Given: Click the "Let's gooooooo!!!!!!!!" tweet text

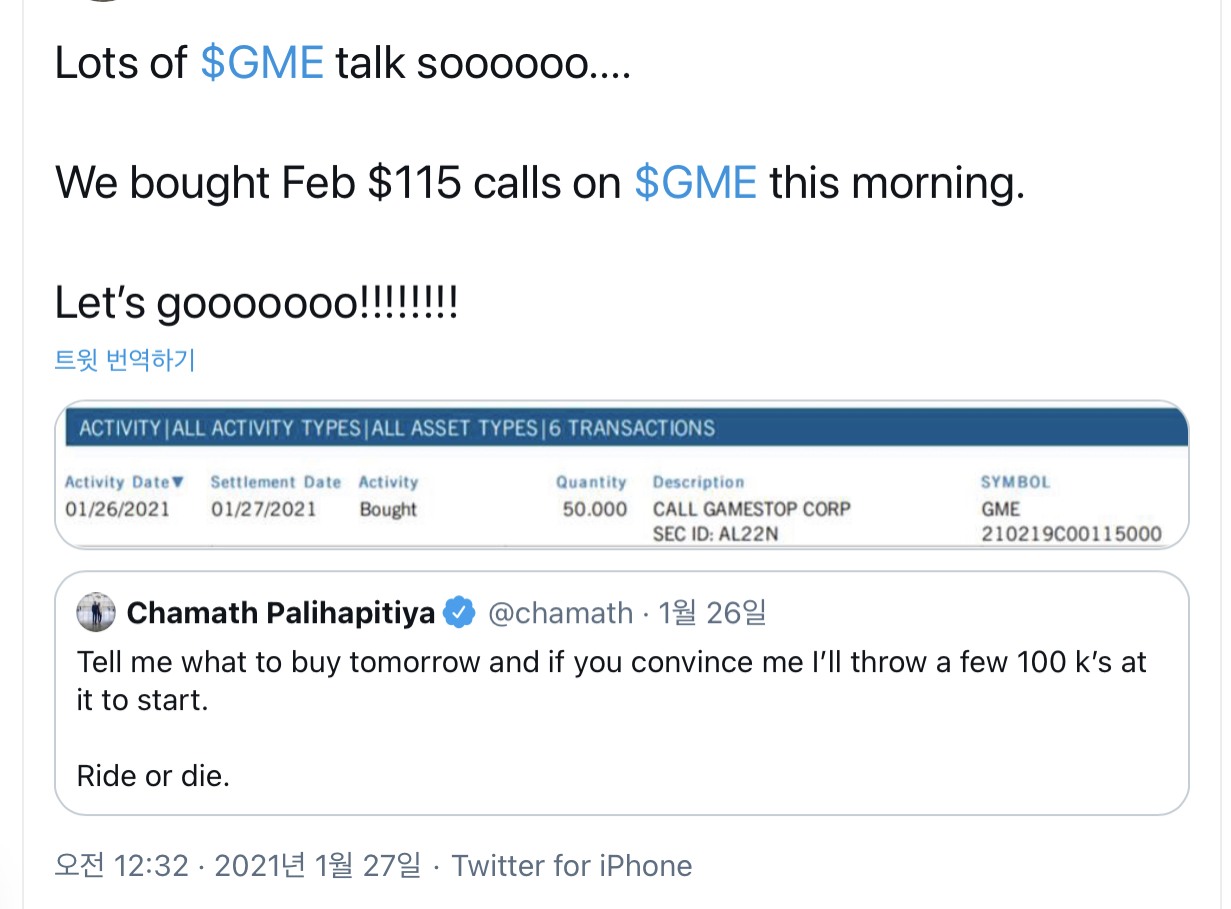Looking at the screenshot, I should pos(256,303).
